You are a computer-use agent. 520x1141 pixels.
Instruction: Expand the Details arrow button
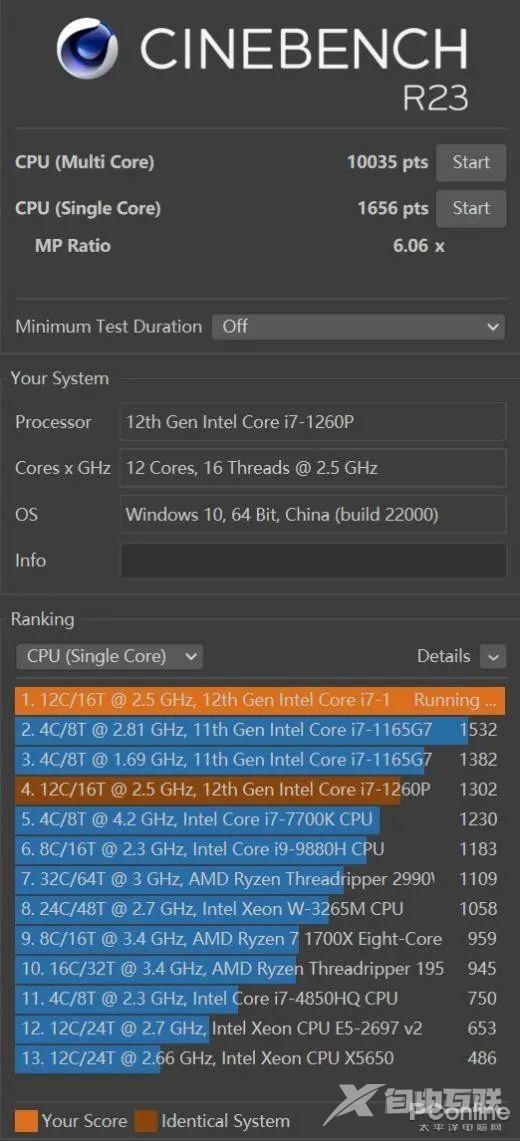coord(492,656)
